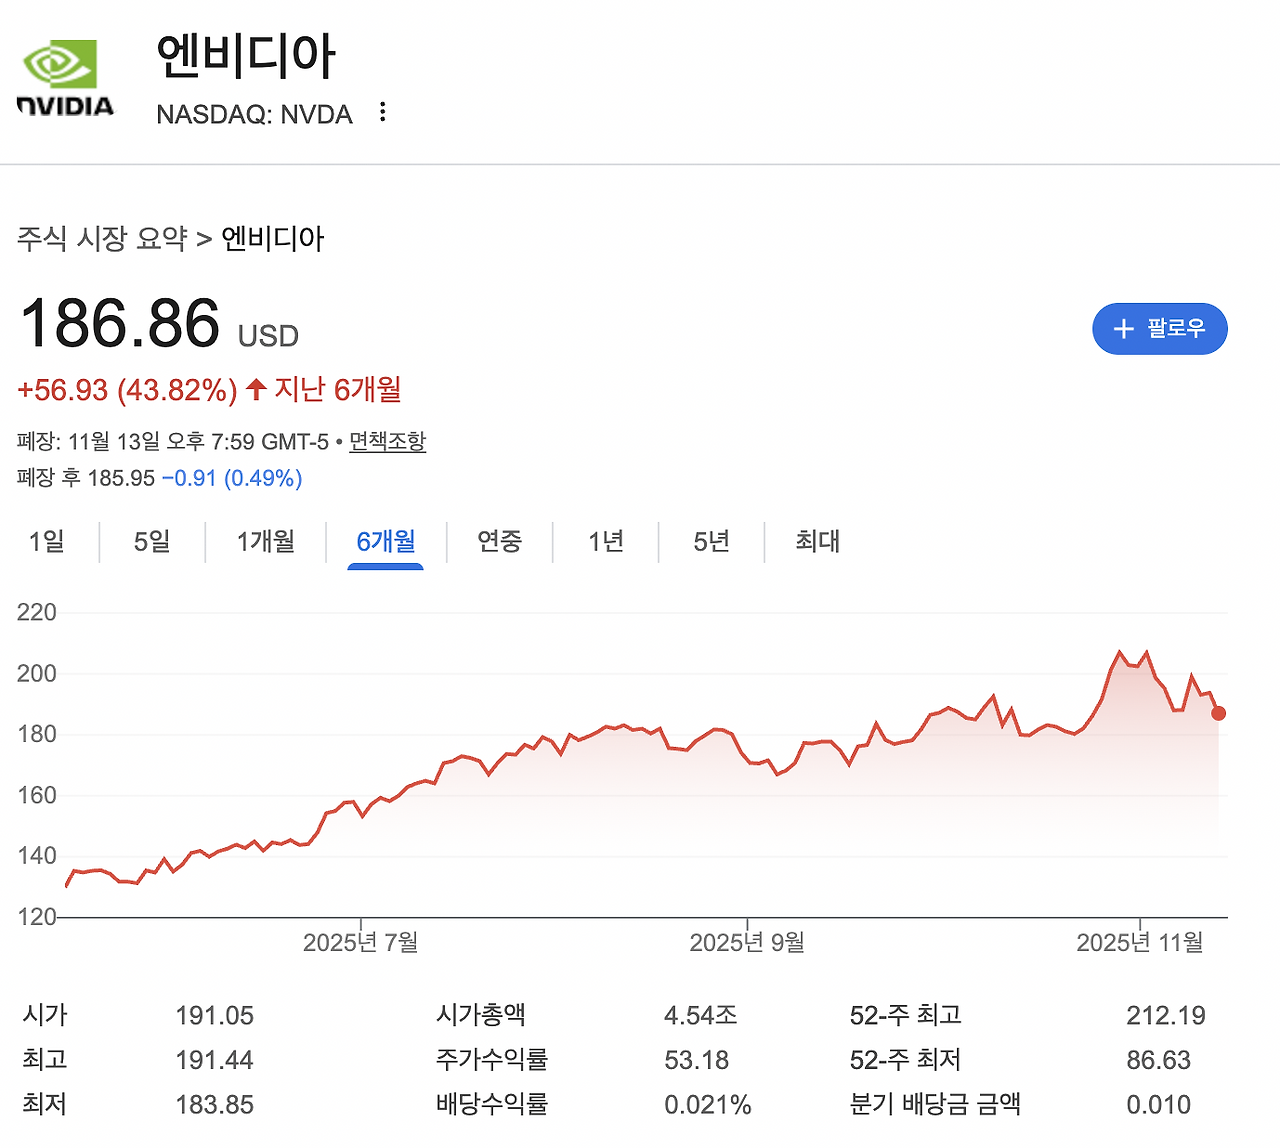Select the 5년 chart range
Image resolution: width=1280 pixels, height=1148 pixels.
coord(710,541)
